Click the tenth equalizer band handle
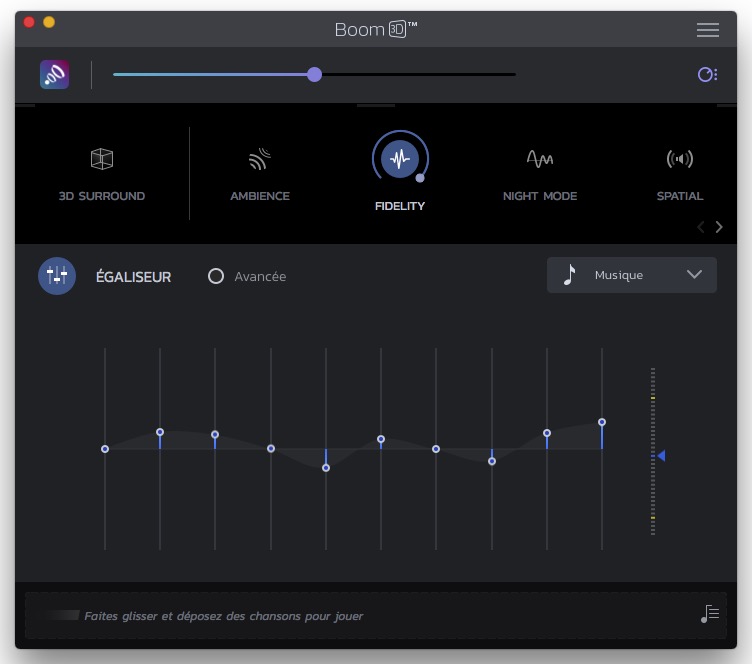 (602, 422)
